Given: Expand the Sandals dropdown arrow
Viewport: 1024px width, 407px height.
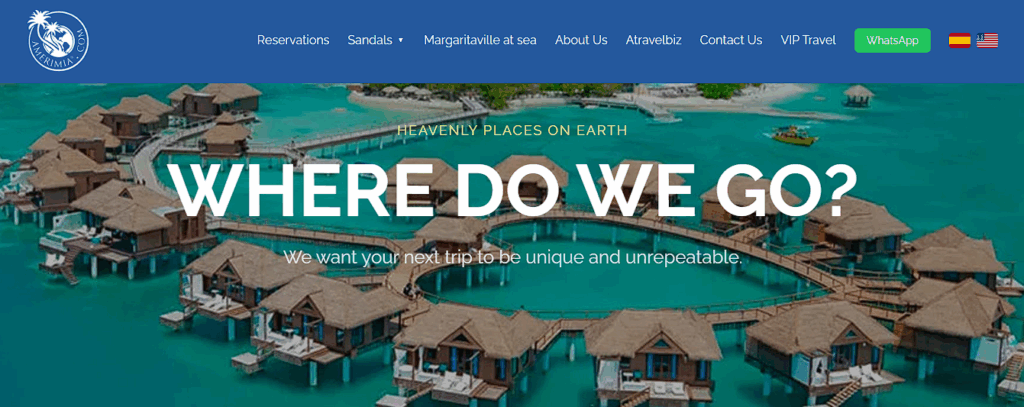Looking at the screenshot, I should (400, 41).
